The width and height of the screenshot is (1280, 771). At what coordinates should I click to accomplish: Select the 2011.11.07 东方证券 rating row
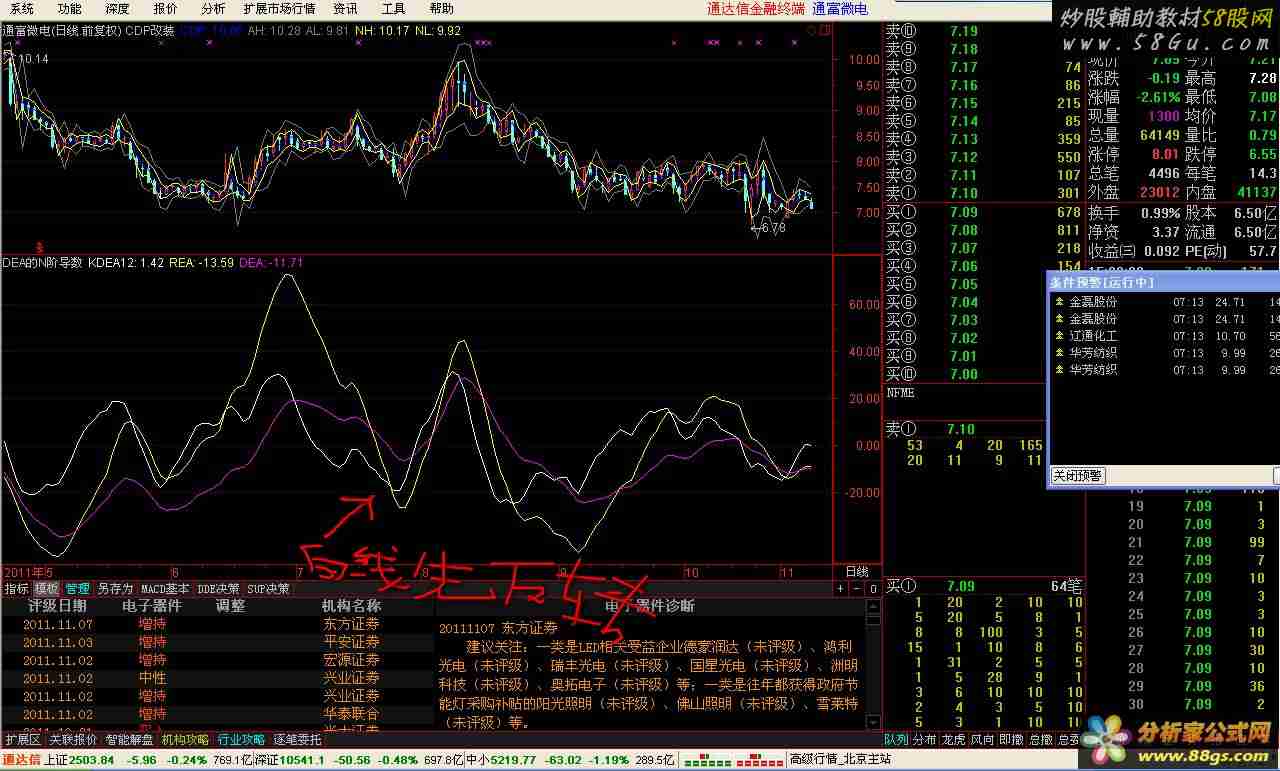(218, 624)
